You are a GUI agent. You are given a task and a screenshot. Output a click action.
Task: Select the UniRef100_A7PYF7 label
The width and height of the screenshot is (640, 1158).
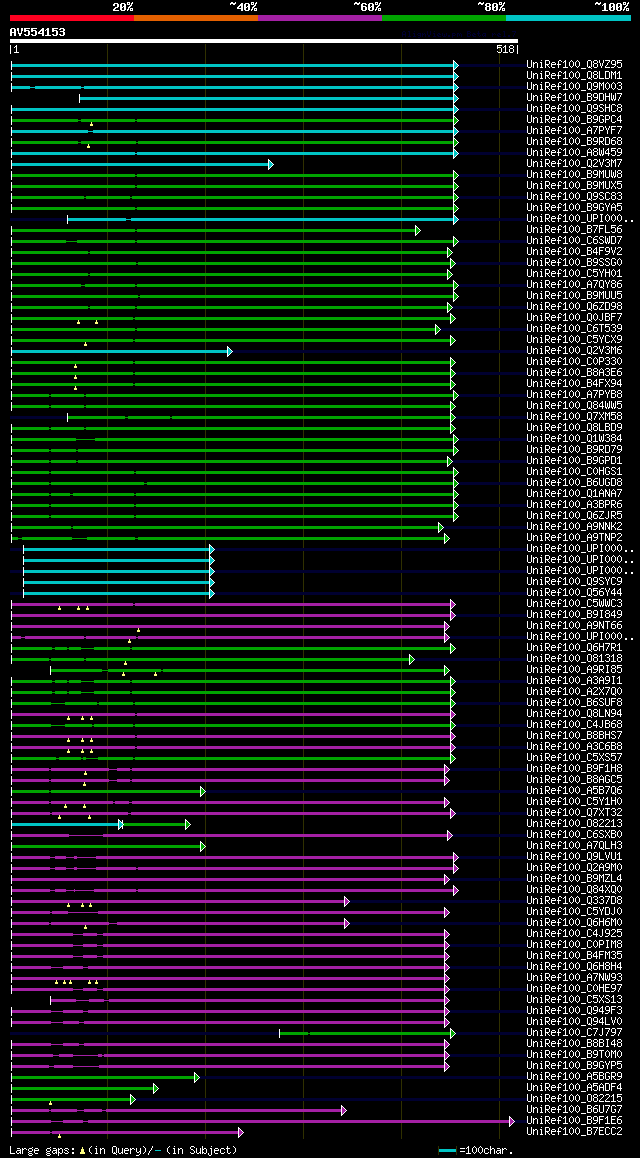pos(574,131)
